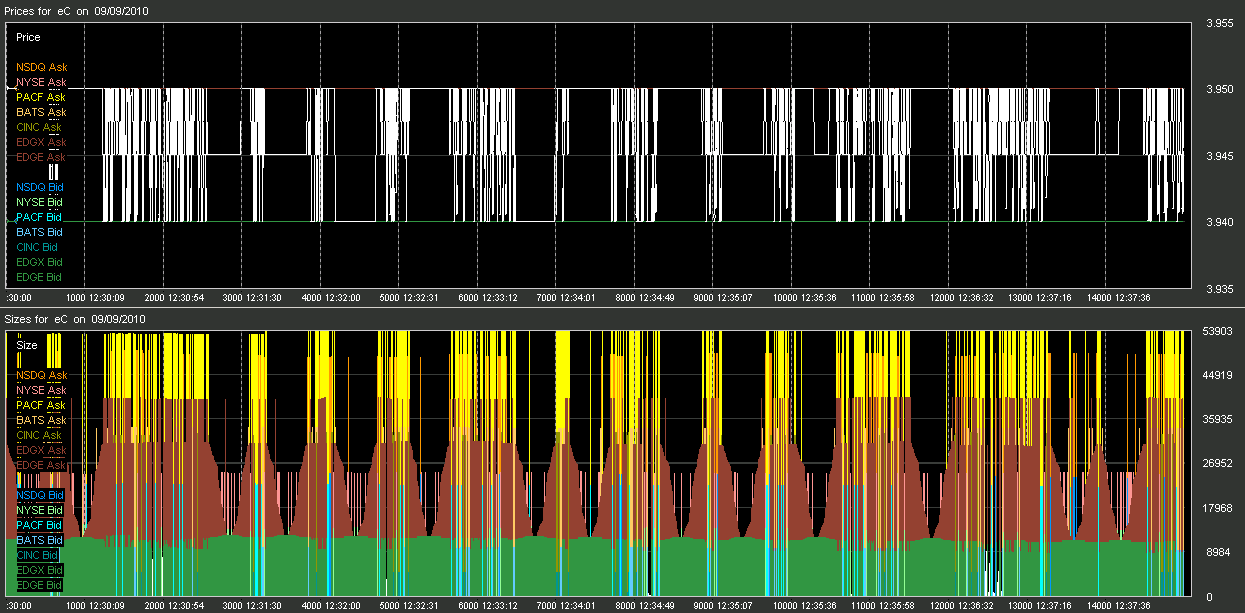Pick PACF Ask legend entry in Sizes chart
Screen dimensions: 1245x613
click(x=41, y=405)
